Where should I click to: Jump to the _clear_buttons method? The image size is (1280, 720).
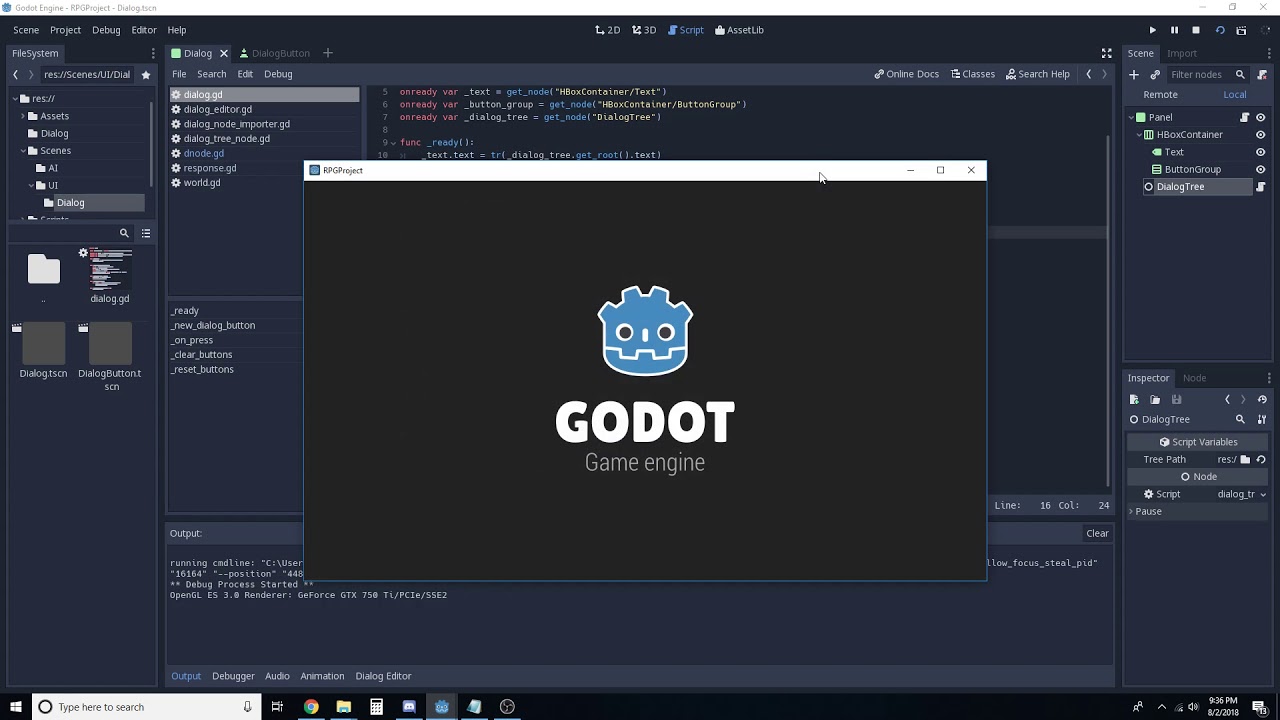tap(202, 354)
